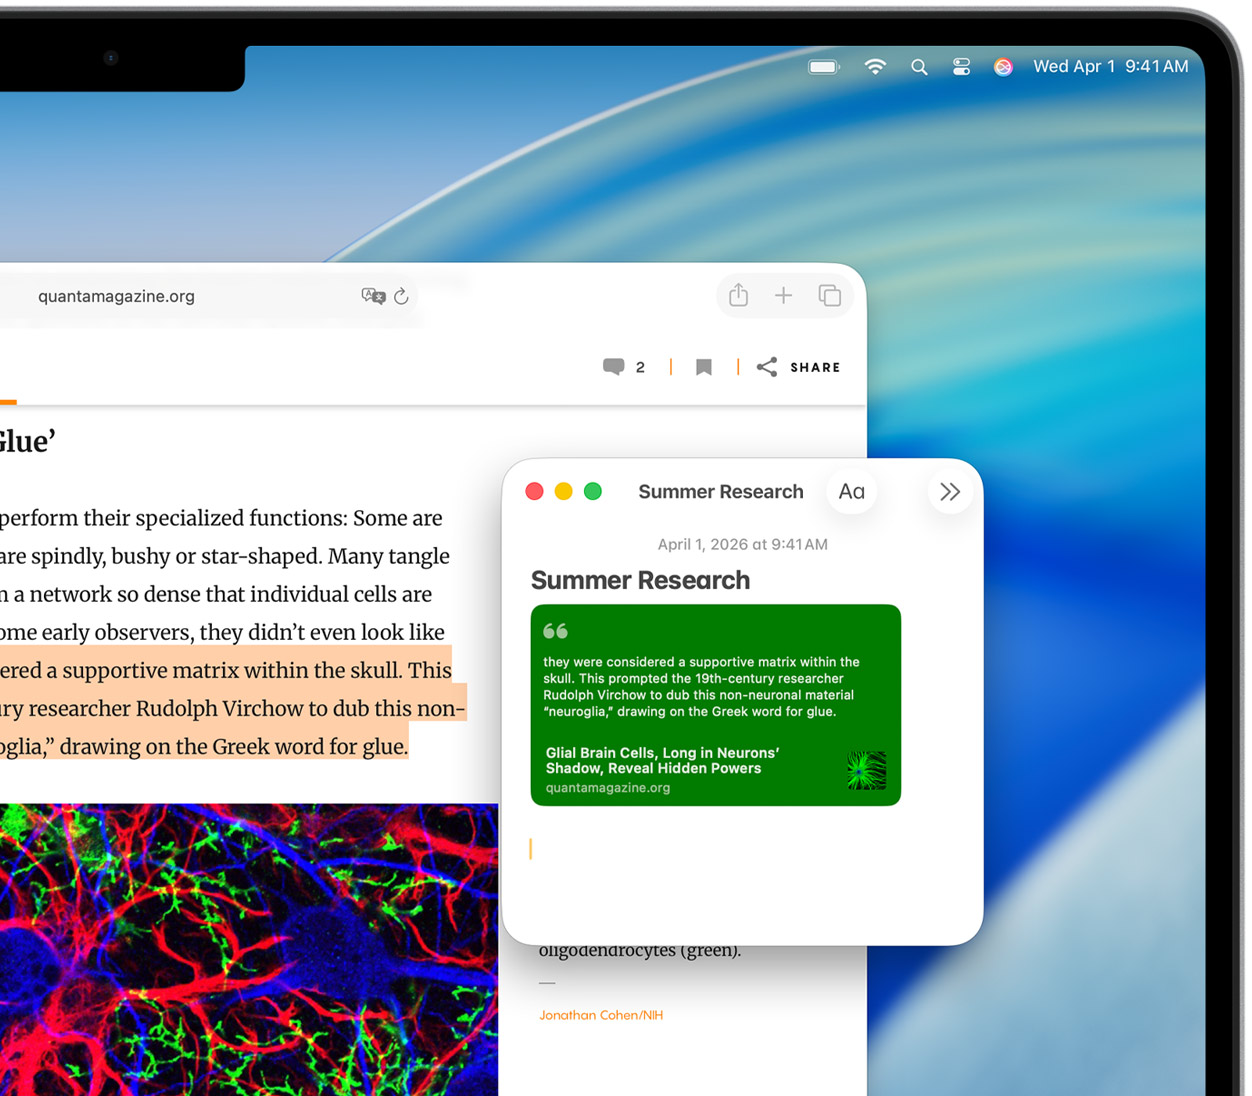This screenshot has height=1096, width=1252.
Task: Click the Jonathan Cohen/NIH credit link
Action: coord(601,1015)
